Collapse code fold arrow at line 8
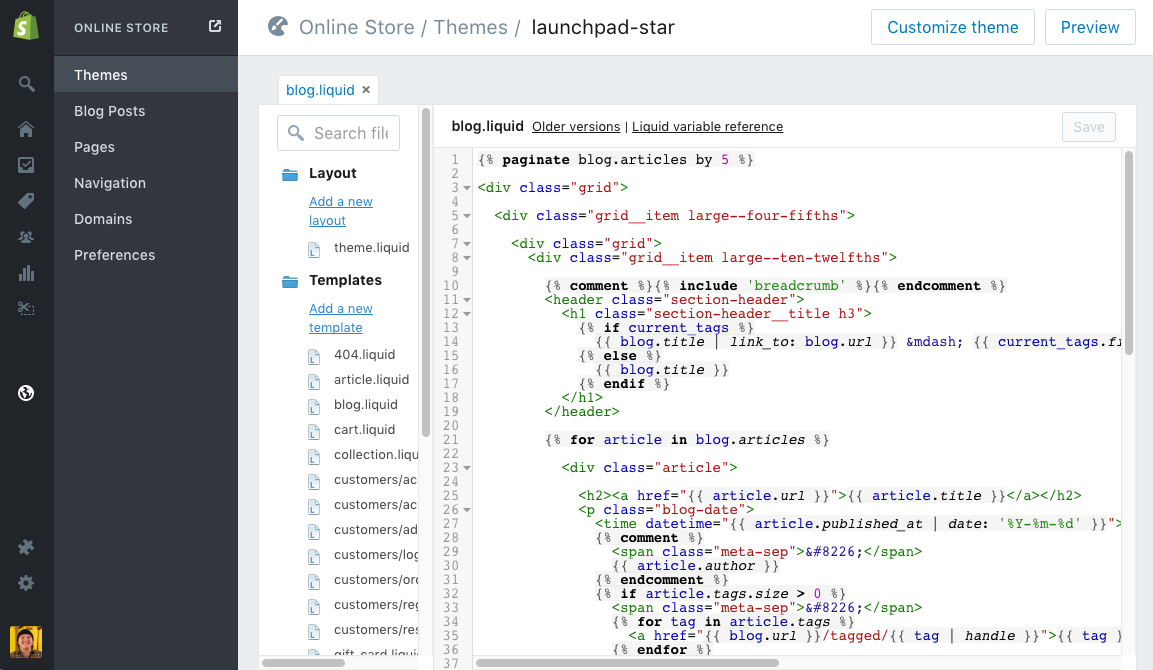The height and width of the screenshot is (670, 1153). click(x=467, y=258)
